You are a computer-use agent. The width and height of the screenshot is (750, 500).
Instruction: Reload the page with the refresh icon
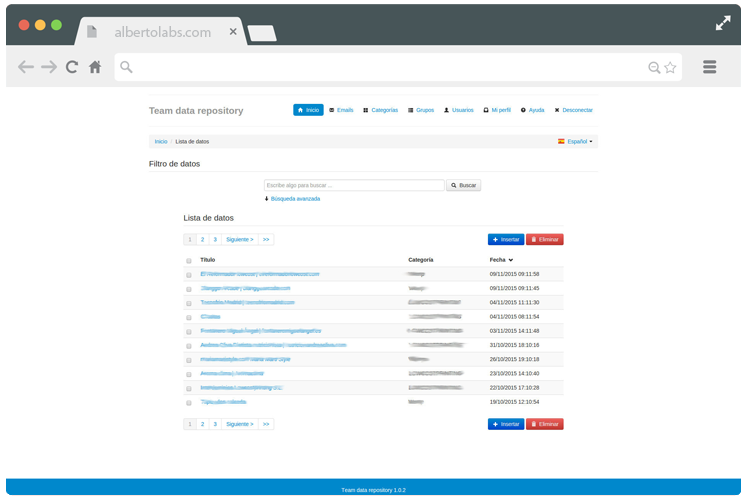click(72, 67)
